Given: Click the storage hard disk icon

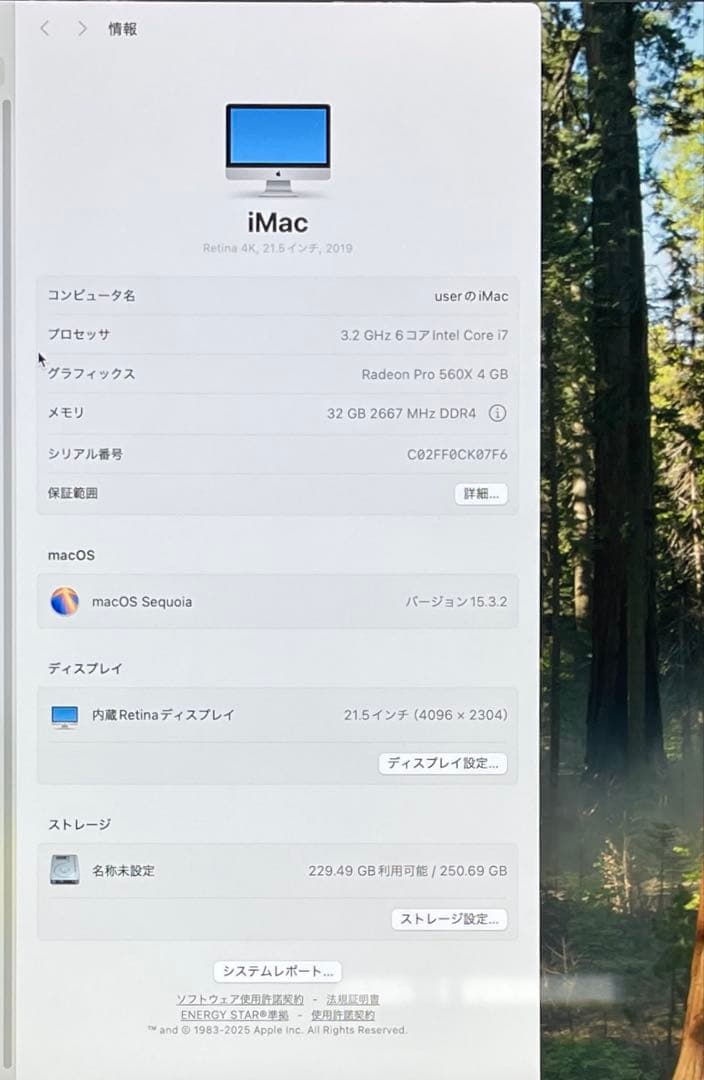Looking at the screenshot, I should coord(65,870).
